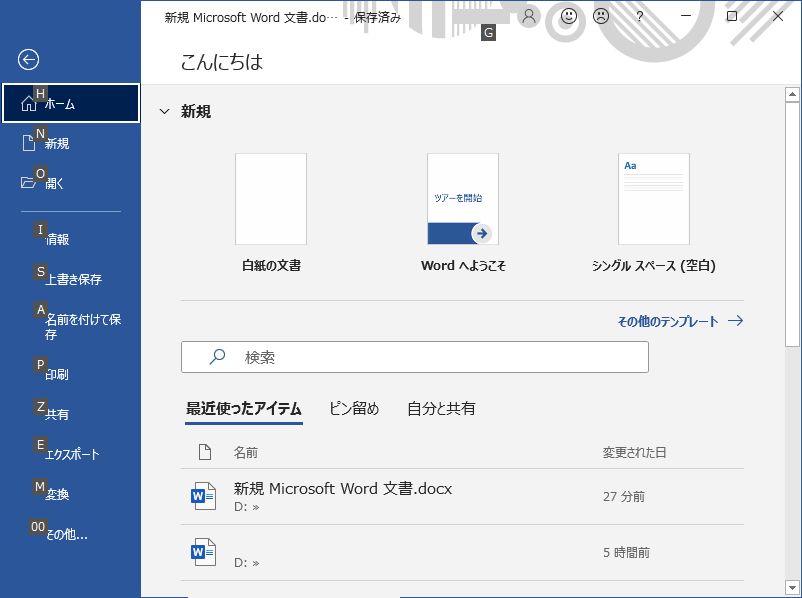Click the back arrow to return to document
802x598 pixels.
pyautogui.click(x=28, y=59)
